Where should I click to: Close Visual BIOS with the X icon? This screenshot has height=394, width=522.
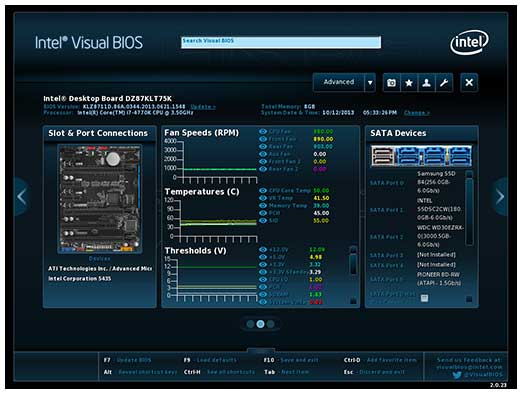469,83
